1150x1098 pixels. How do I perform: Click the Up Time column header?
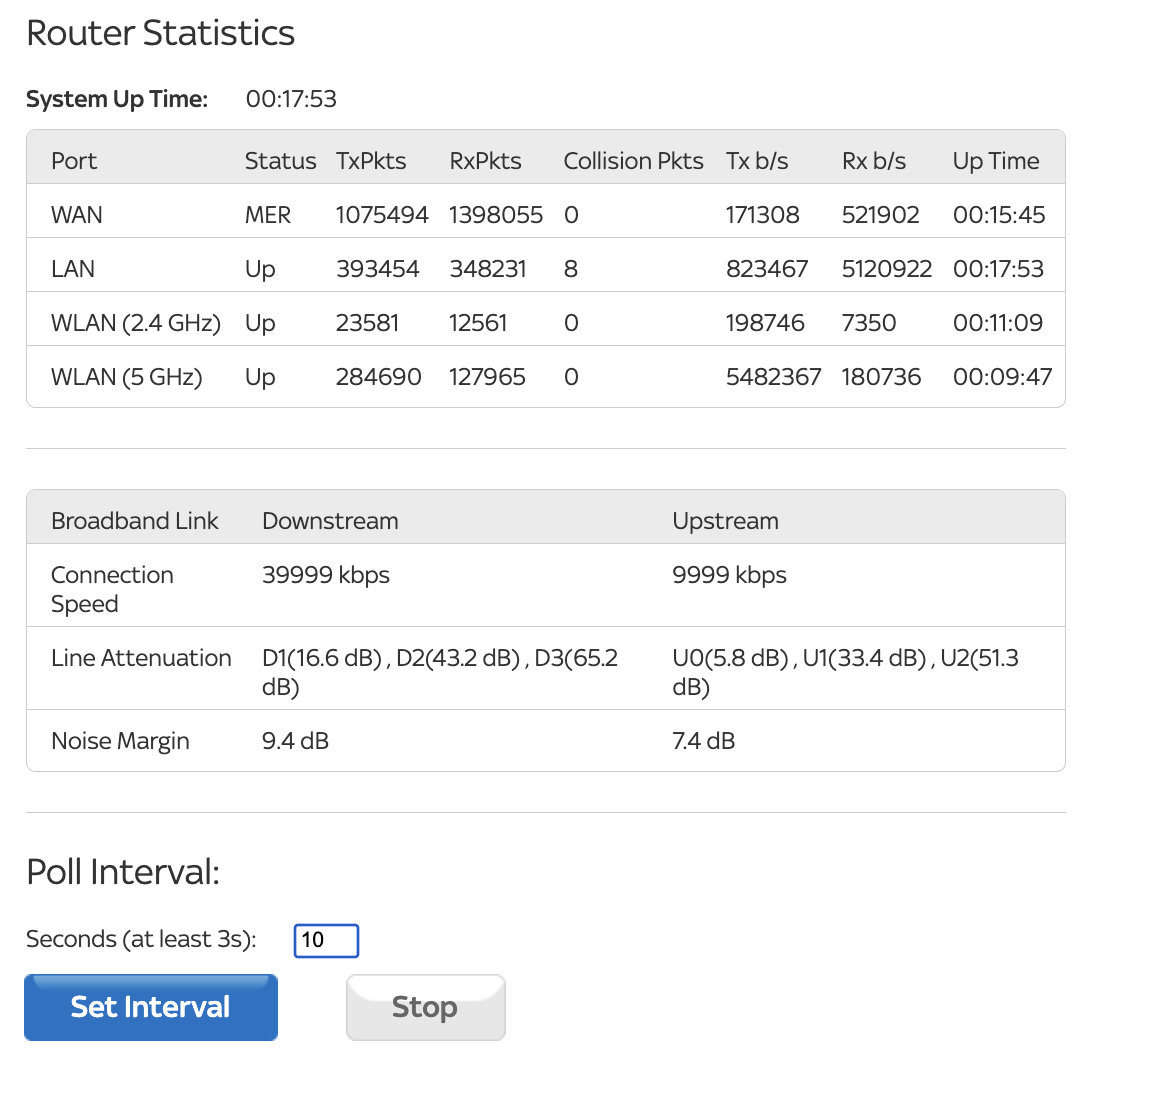pyautogui.click(x=995, y=160)
